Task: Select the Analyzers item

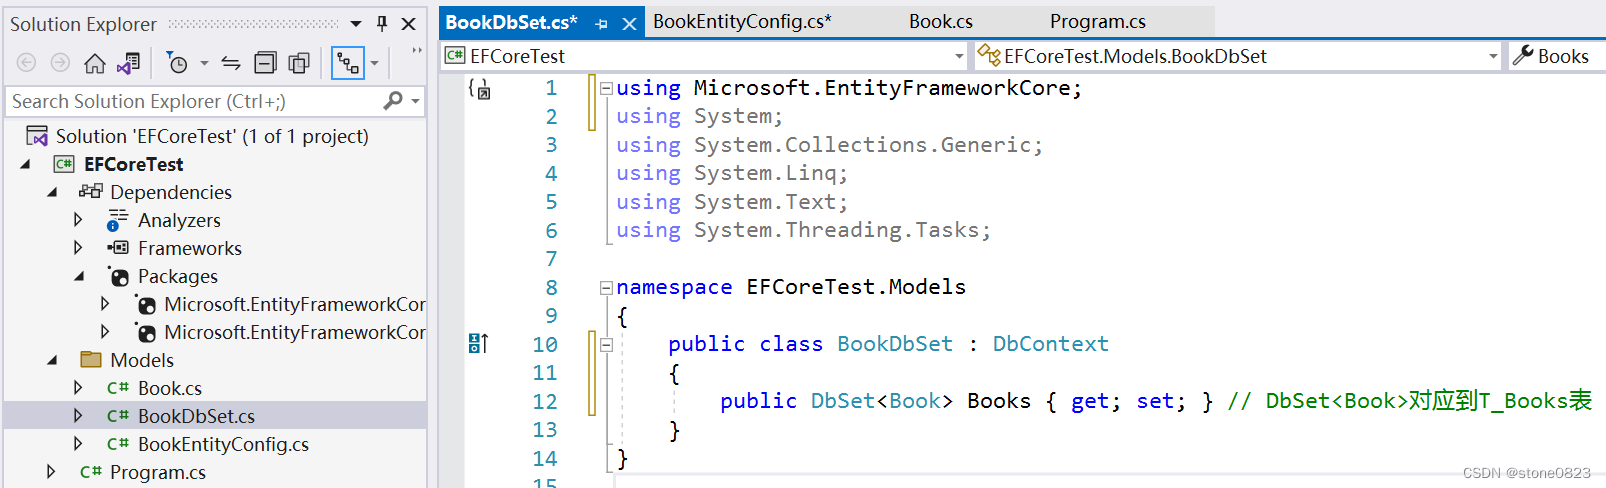Action: click(179, 220)
